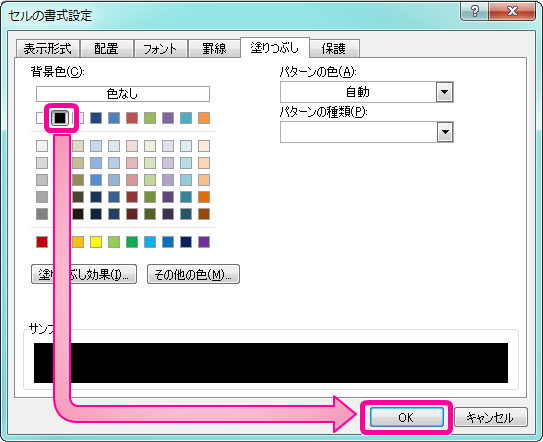The height and width of the screenshot is (442, 543).
Task: Click the black sample preview area
Action: click(x=271, y=363)
